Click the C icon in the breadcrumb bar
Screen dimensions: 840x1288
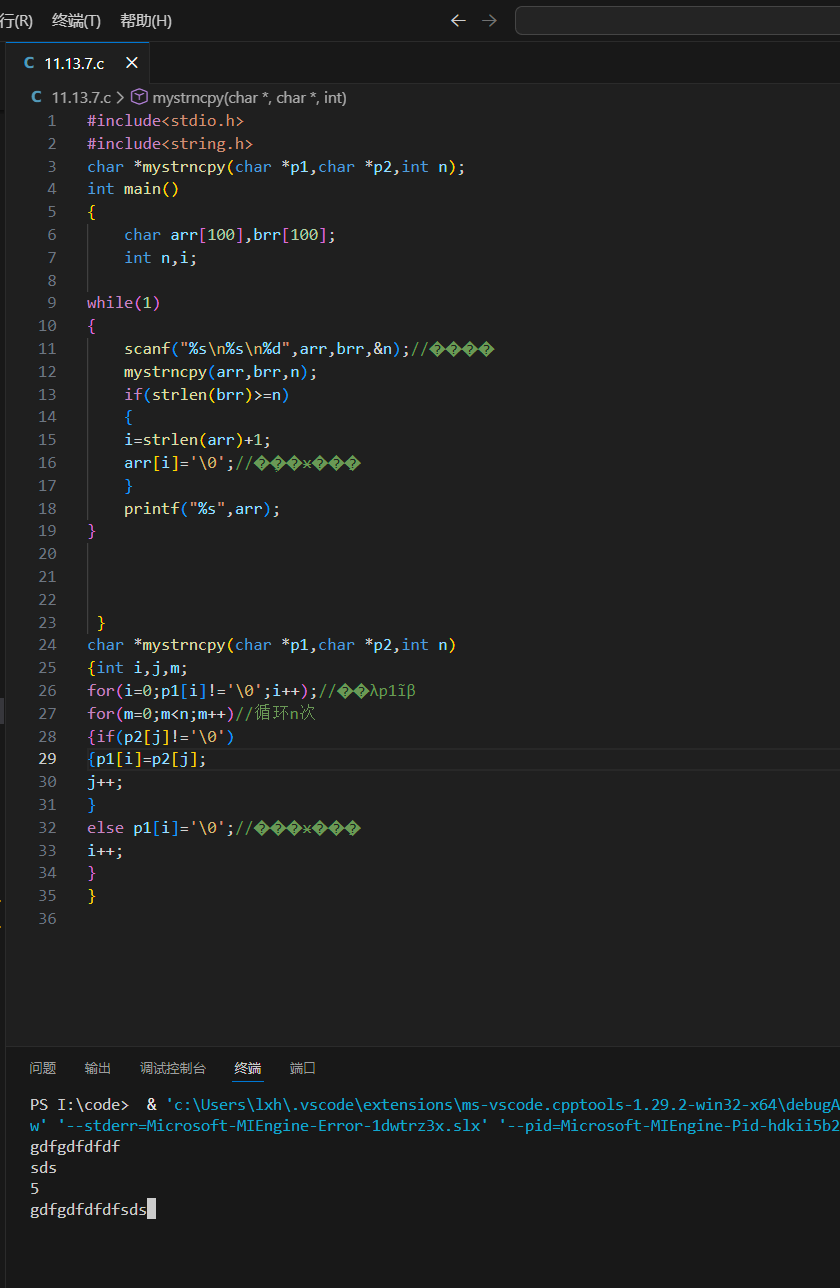click(x=36, y=97)
